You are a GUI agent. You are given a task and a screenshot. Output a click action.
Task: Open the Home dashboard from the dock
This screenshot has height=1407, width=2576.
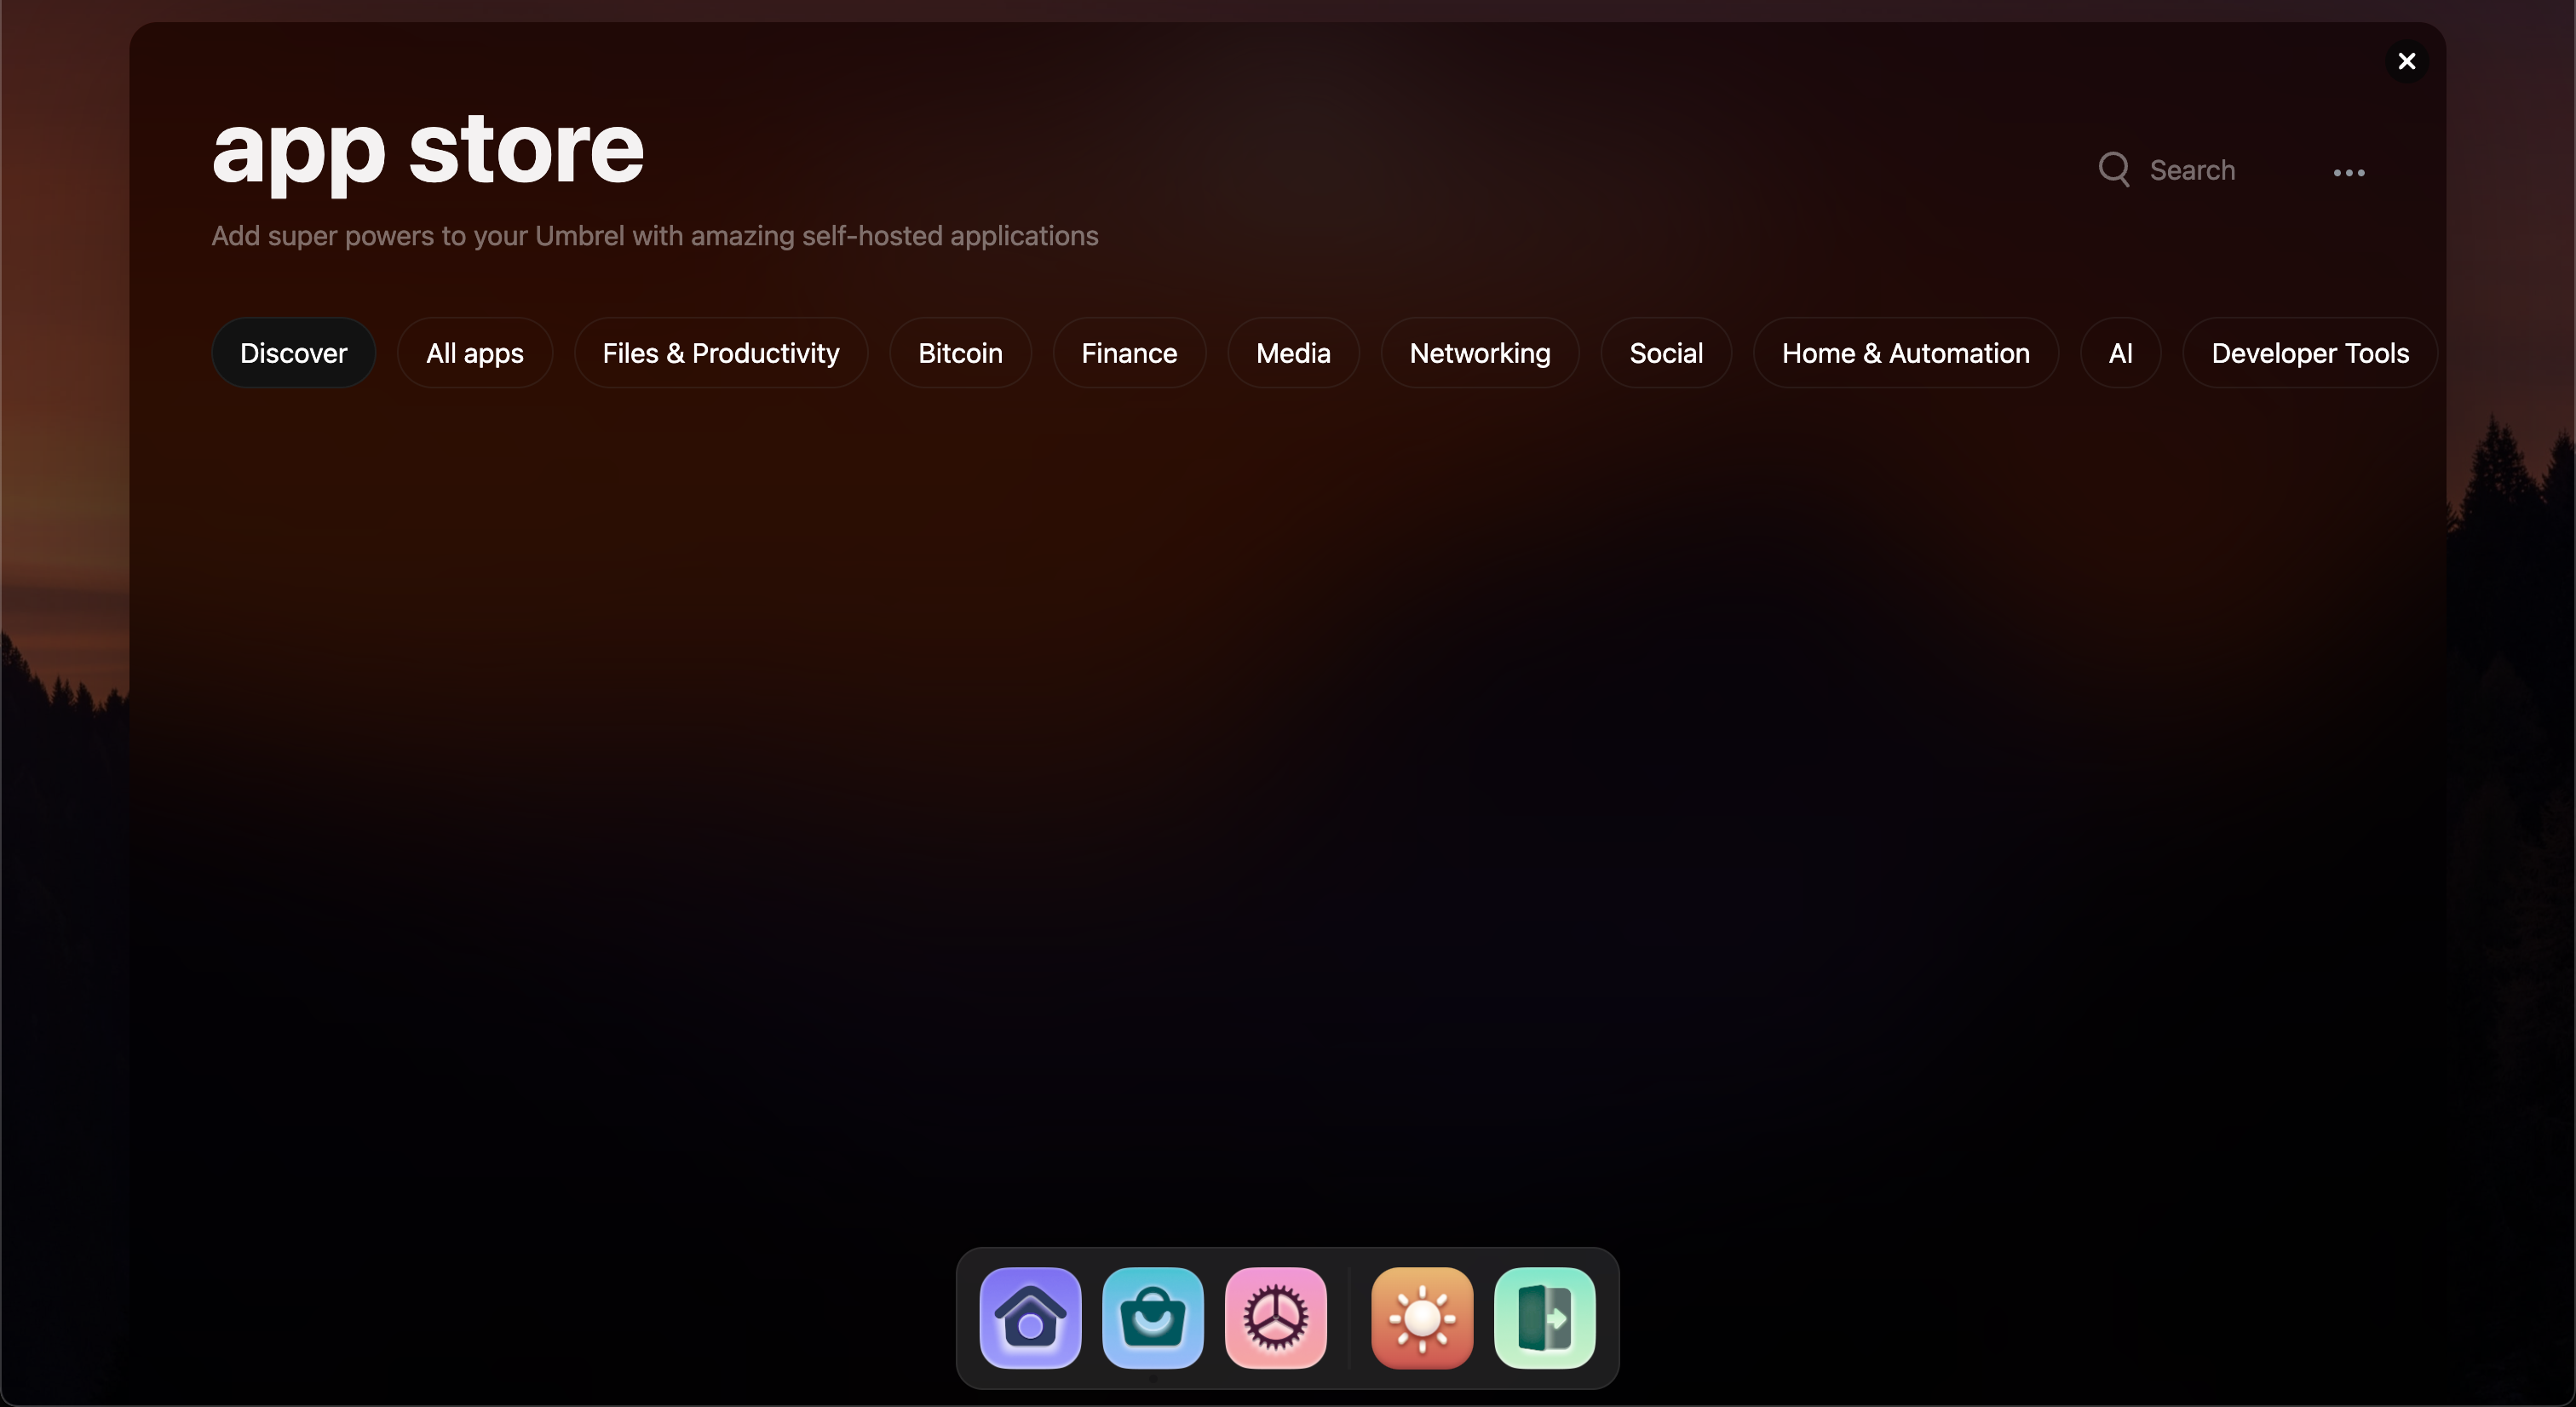pyautogui.click(x=1030, y=1319)
